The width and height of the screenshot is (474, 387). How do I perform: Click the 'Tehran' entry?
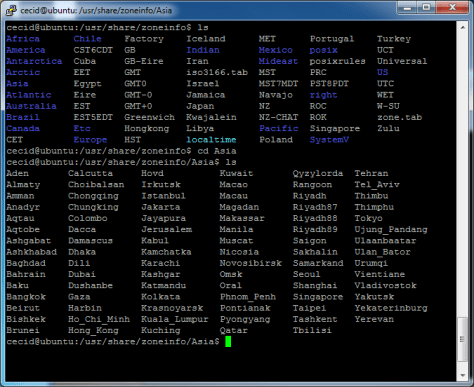click(371, 173)
